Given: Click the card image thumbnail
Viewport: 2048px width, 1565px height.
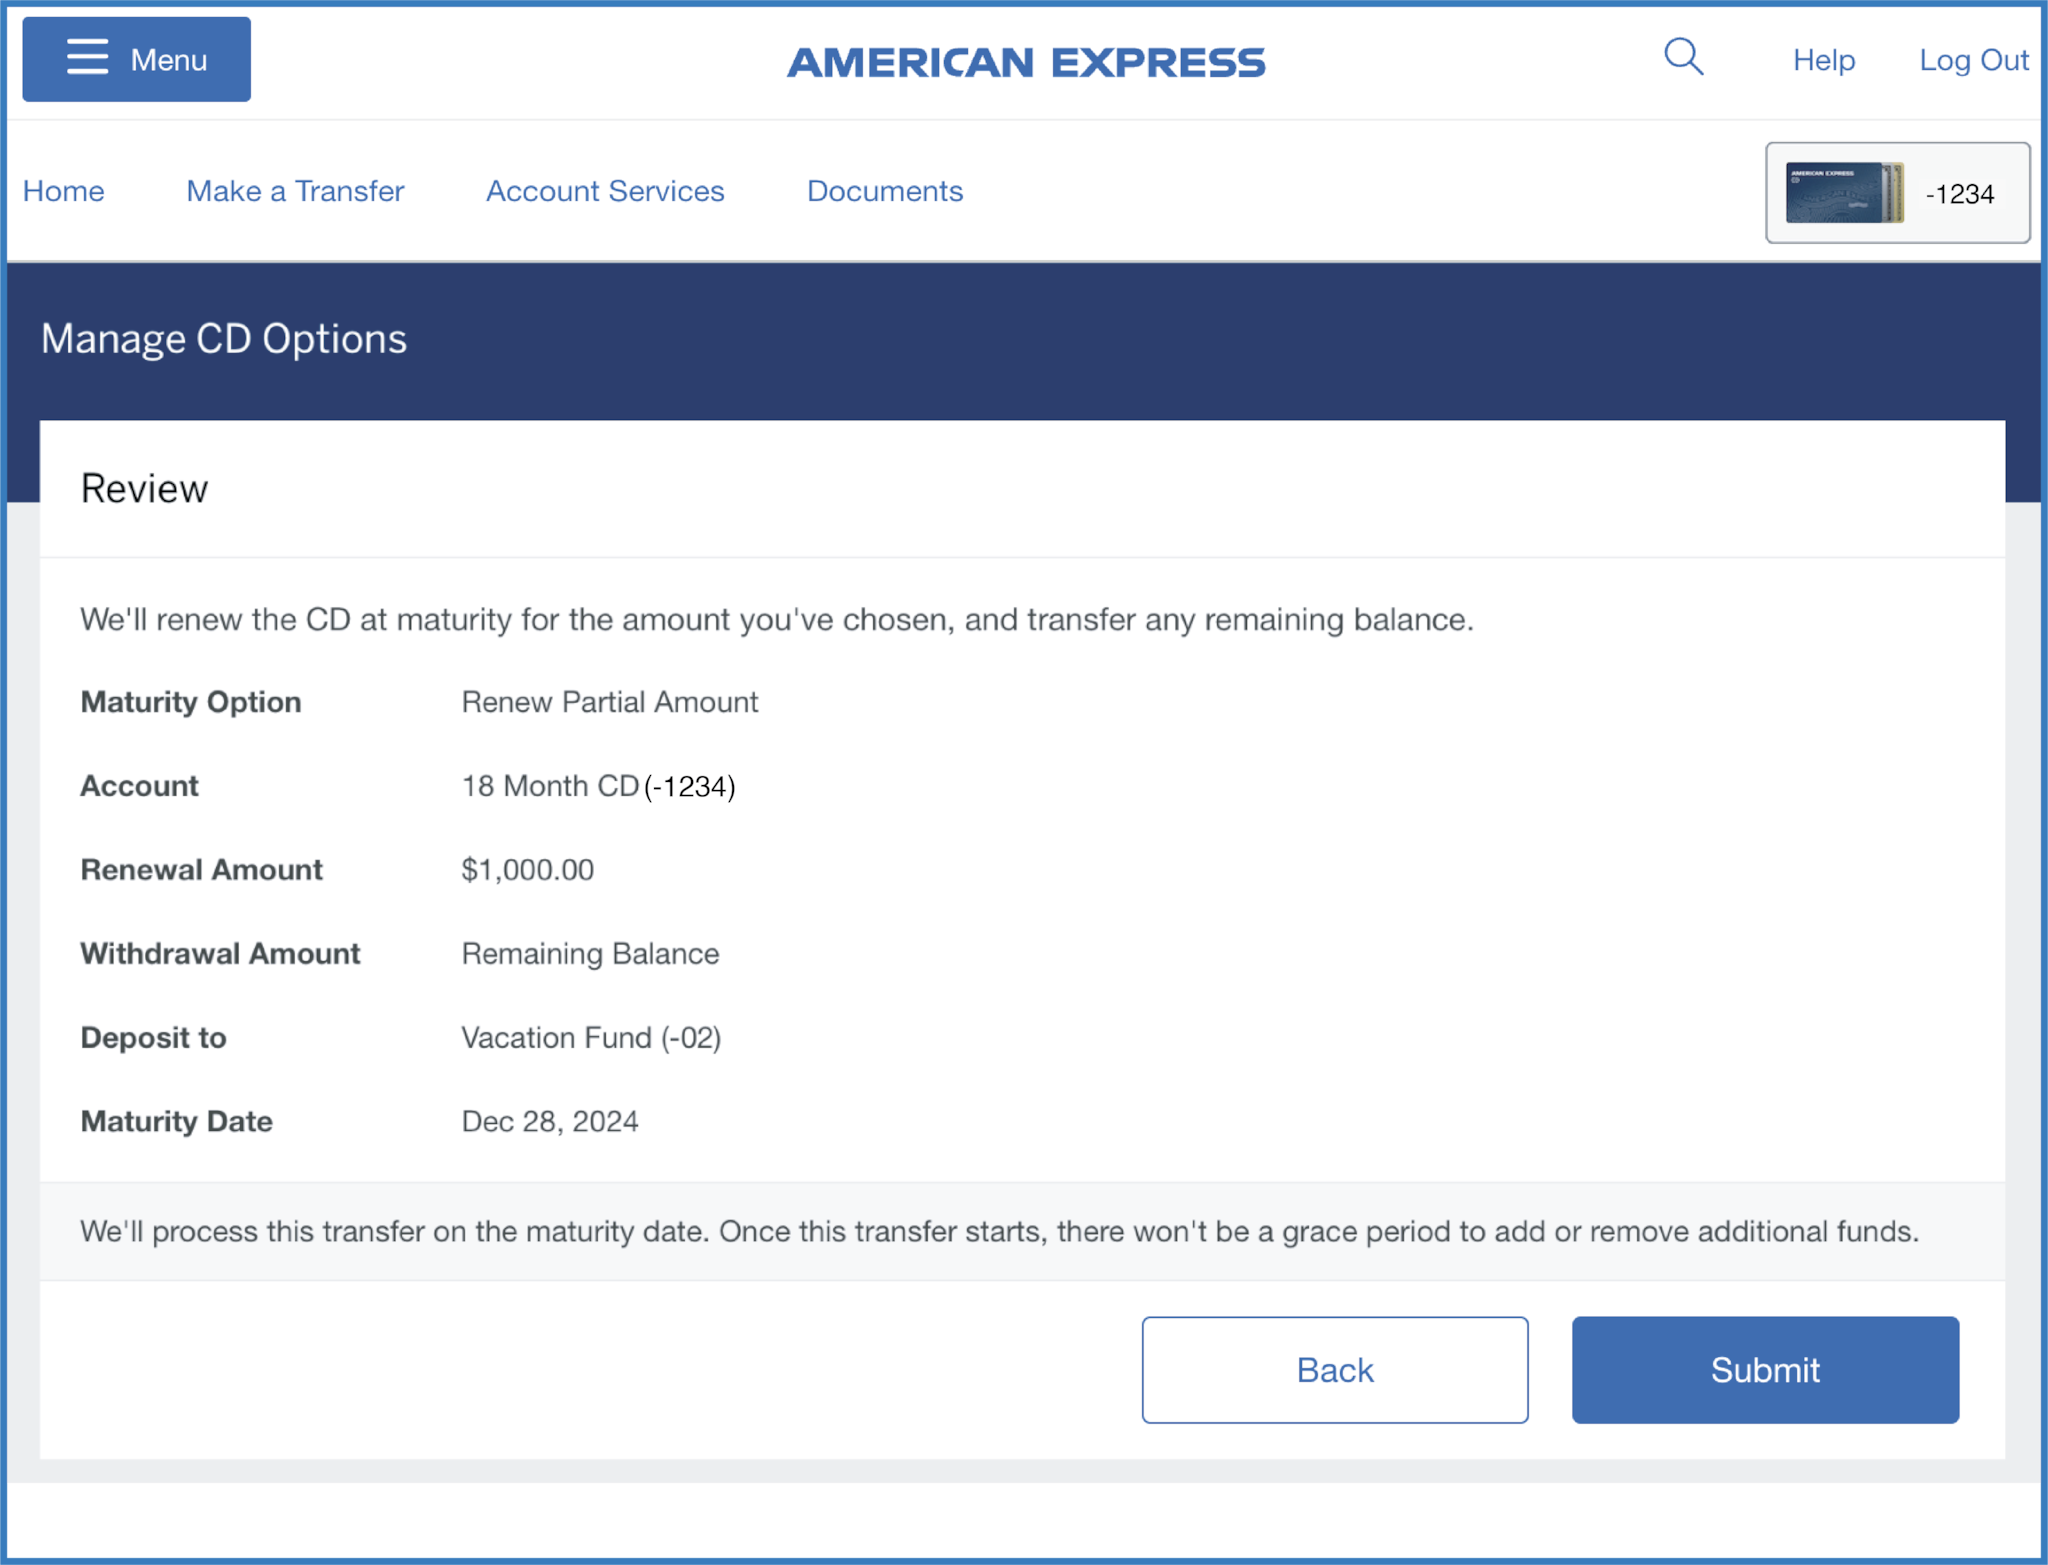Looking at the screenshot, I should pyautogui.click(x=1843, y=193).
